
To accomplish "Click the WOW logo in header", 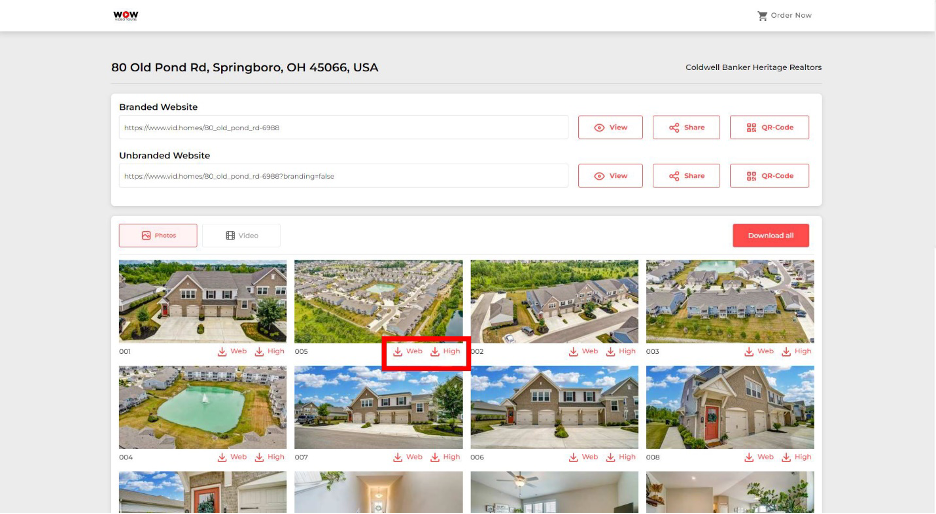I will [125, 16].
